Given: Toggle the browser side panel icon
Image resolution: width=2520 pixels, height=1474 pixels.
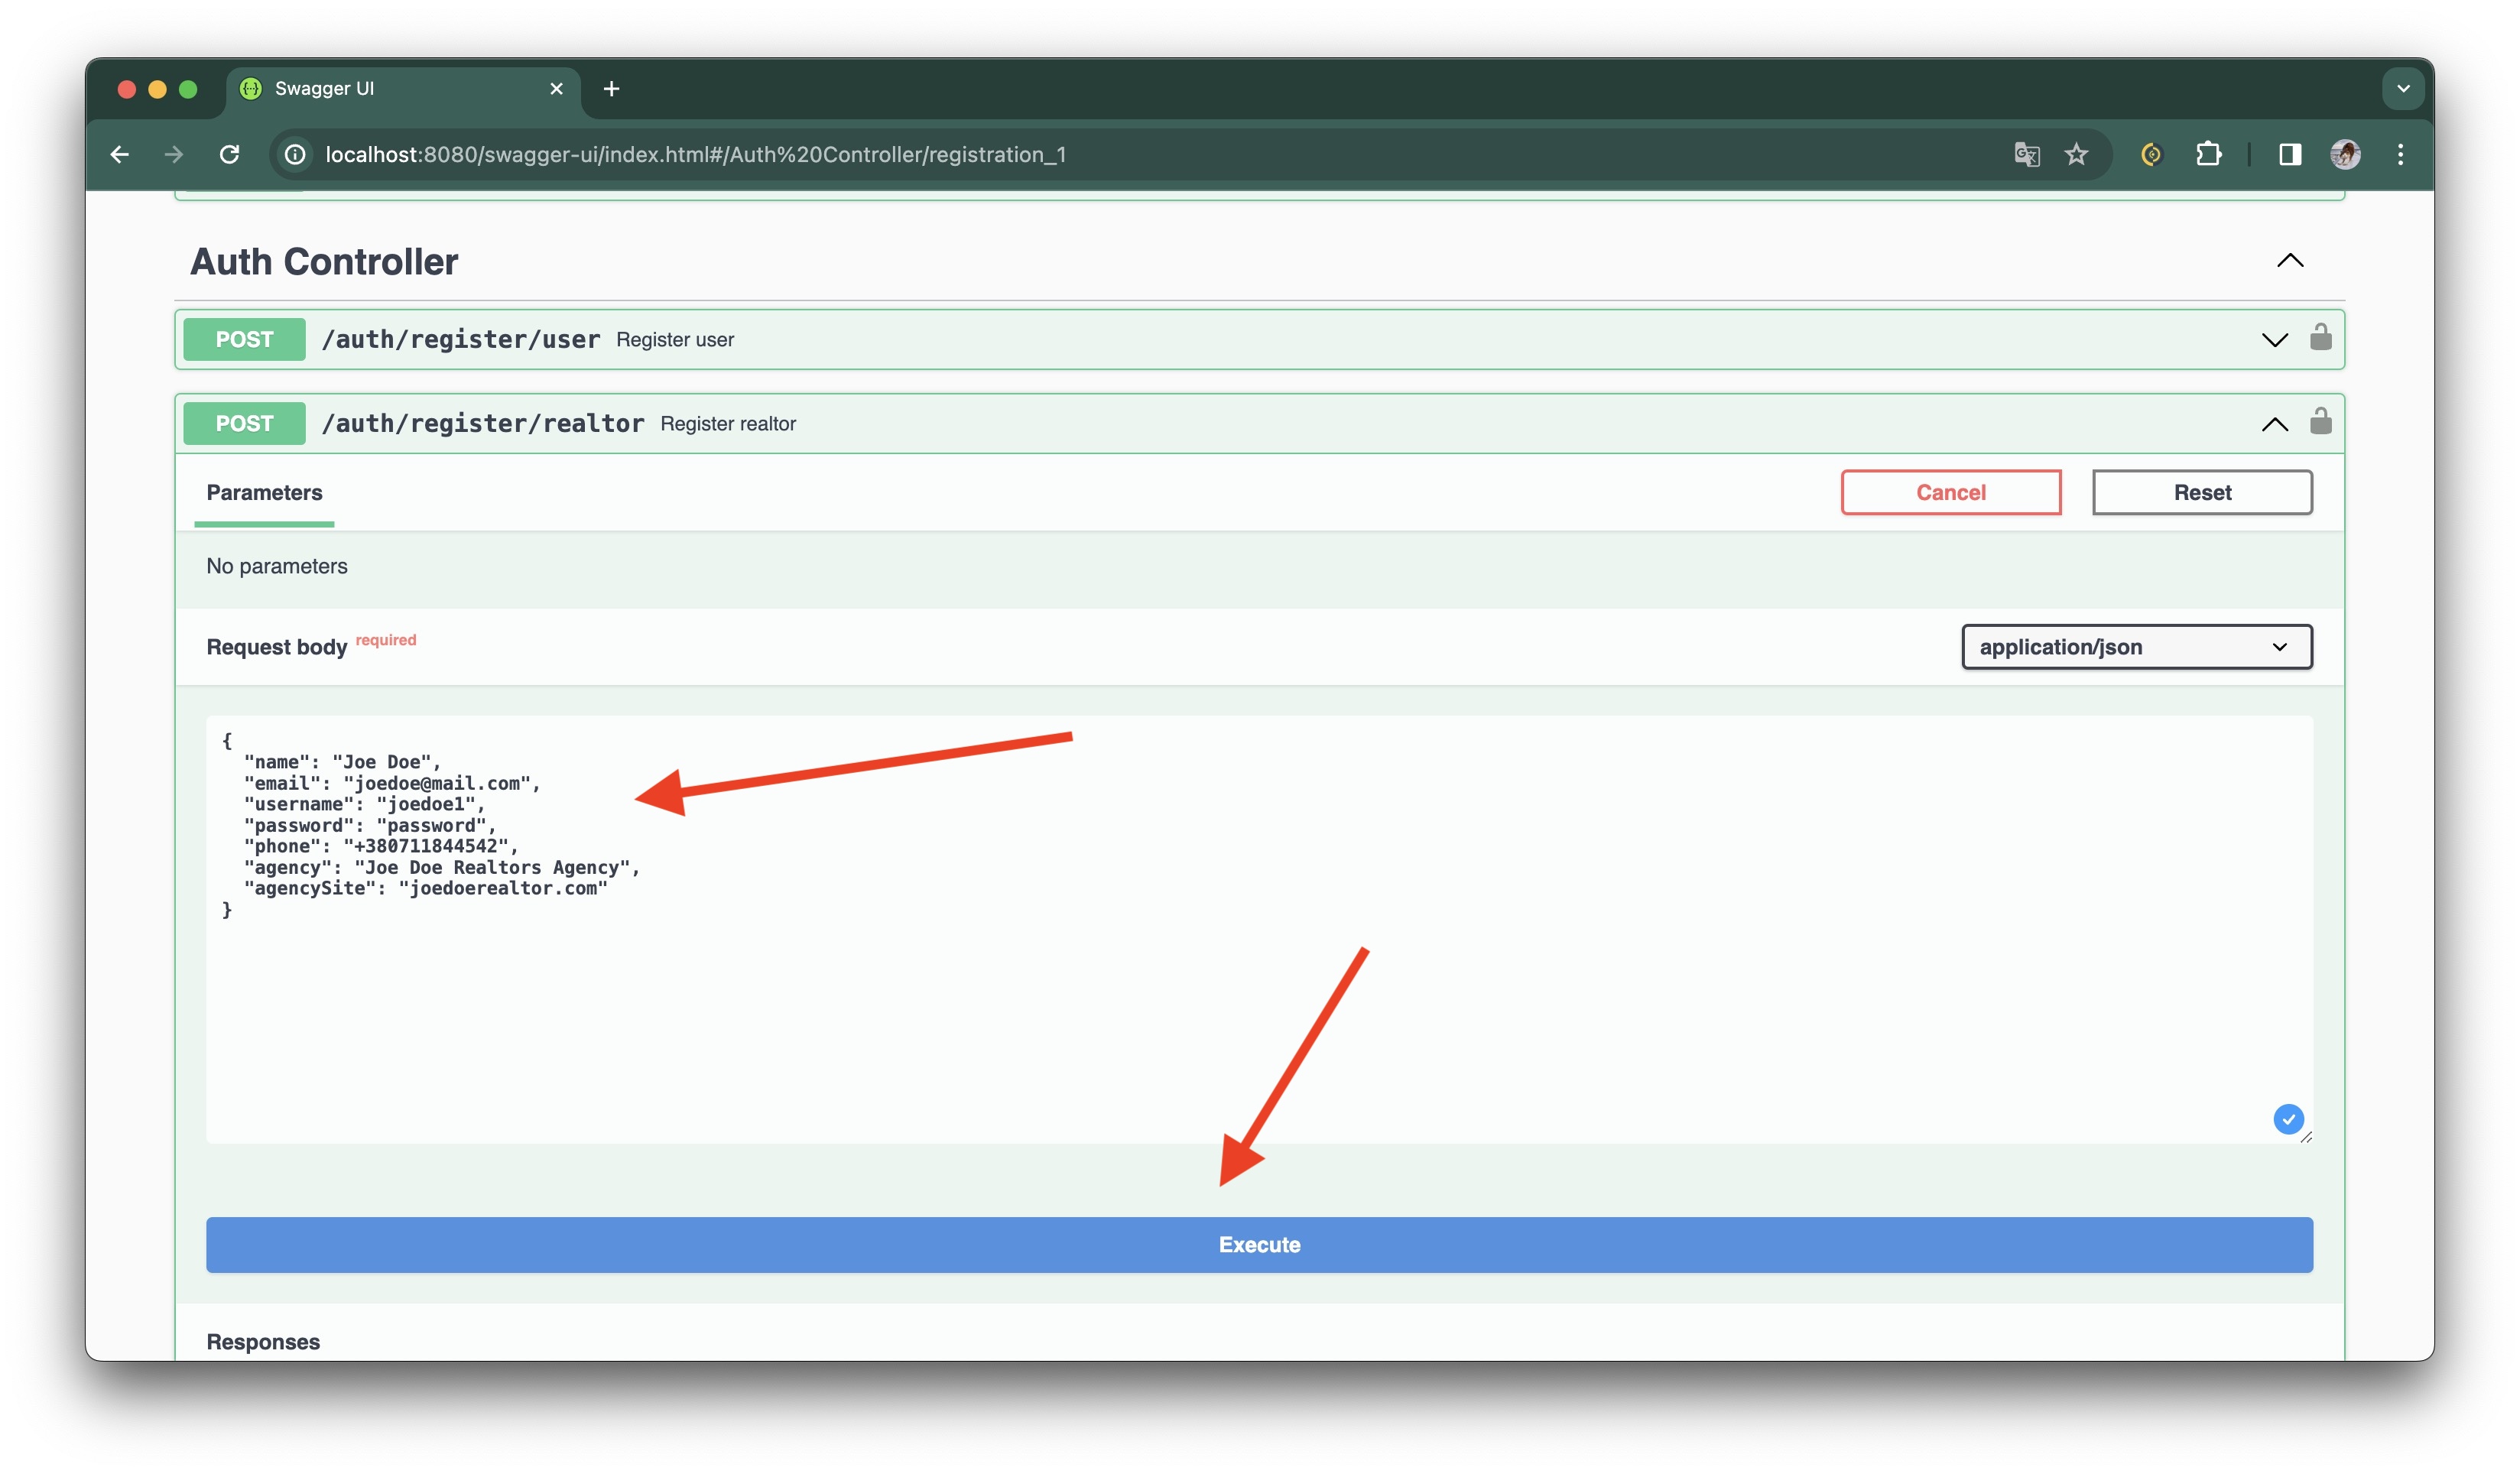Looking at the screenshot, I should [x=2289, y=154].
